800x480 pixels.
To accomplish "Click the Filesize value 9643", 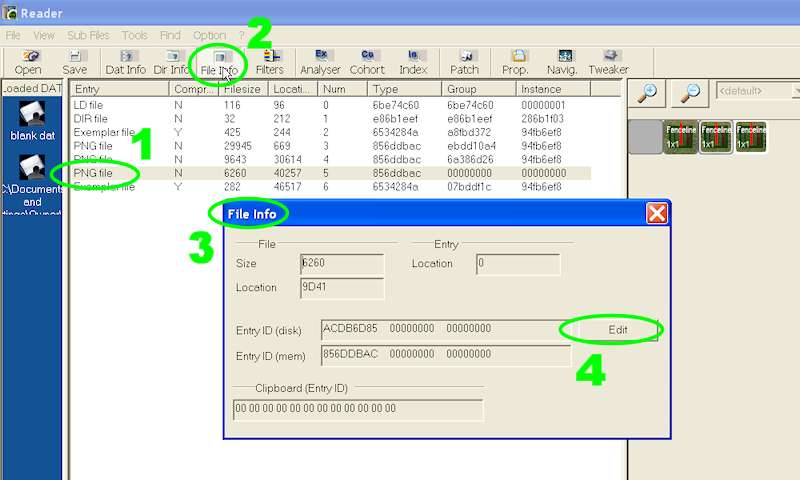I will tap(235, 160).
